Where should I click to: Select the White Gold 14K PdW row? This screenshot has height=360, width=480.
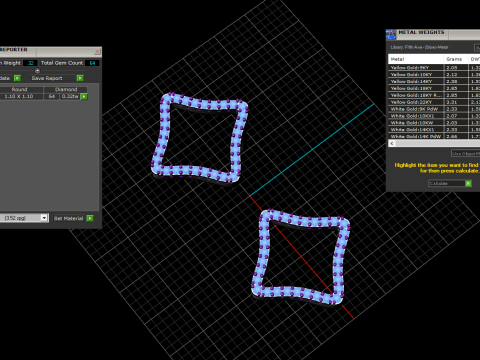434,136
